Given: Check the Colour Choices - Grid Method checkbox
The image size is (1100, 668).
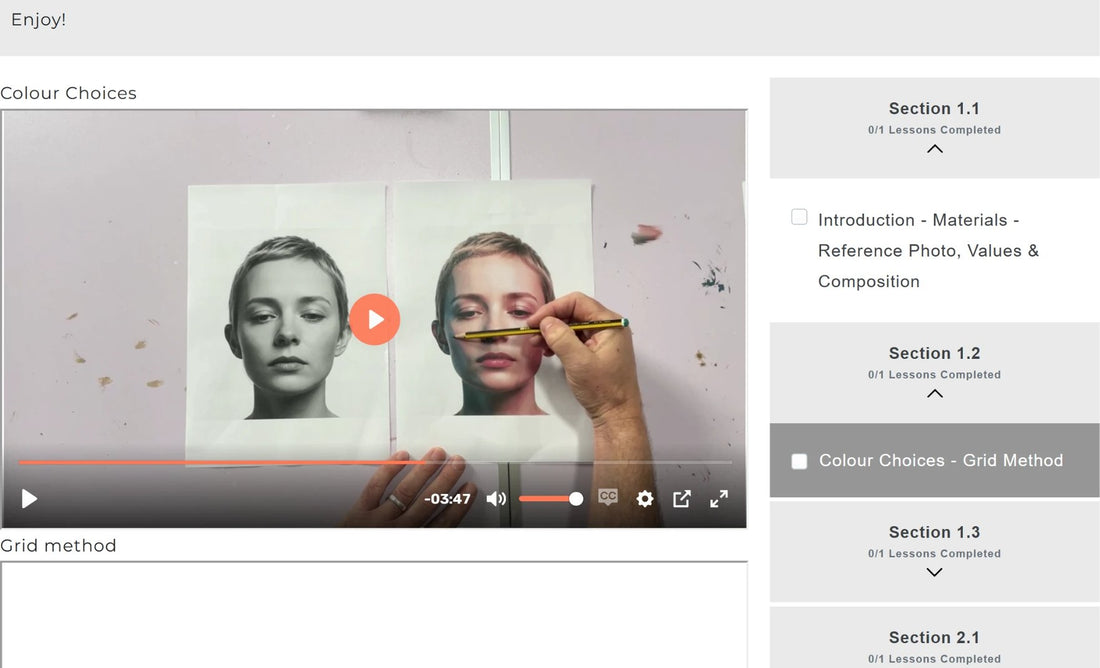Looking at the screenshot, I should (799, 461).
